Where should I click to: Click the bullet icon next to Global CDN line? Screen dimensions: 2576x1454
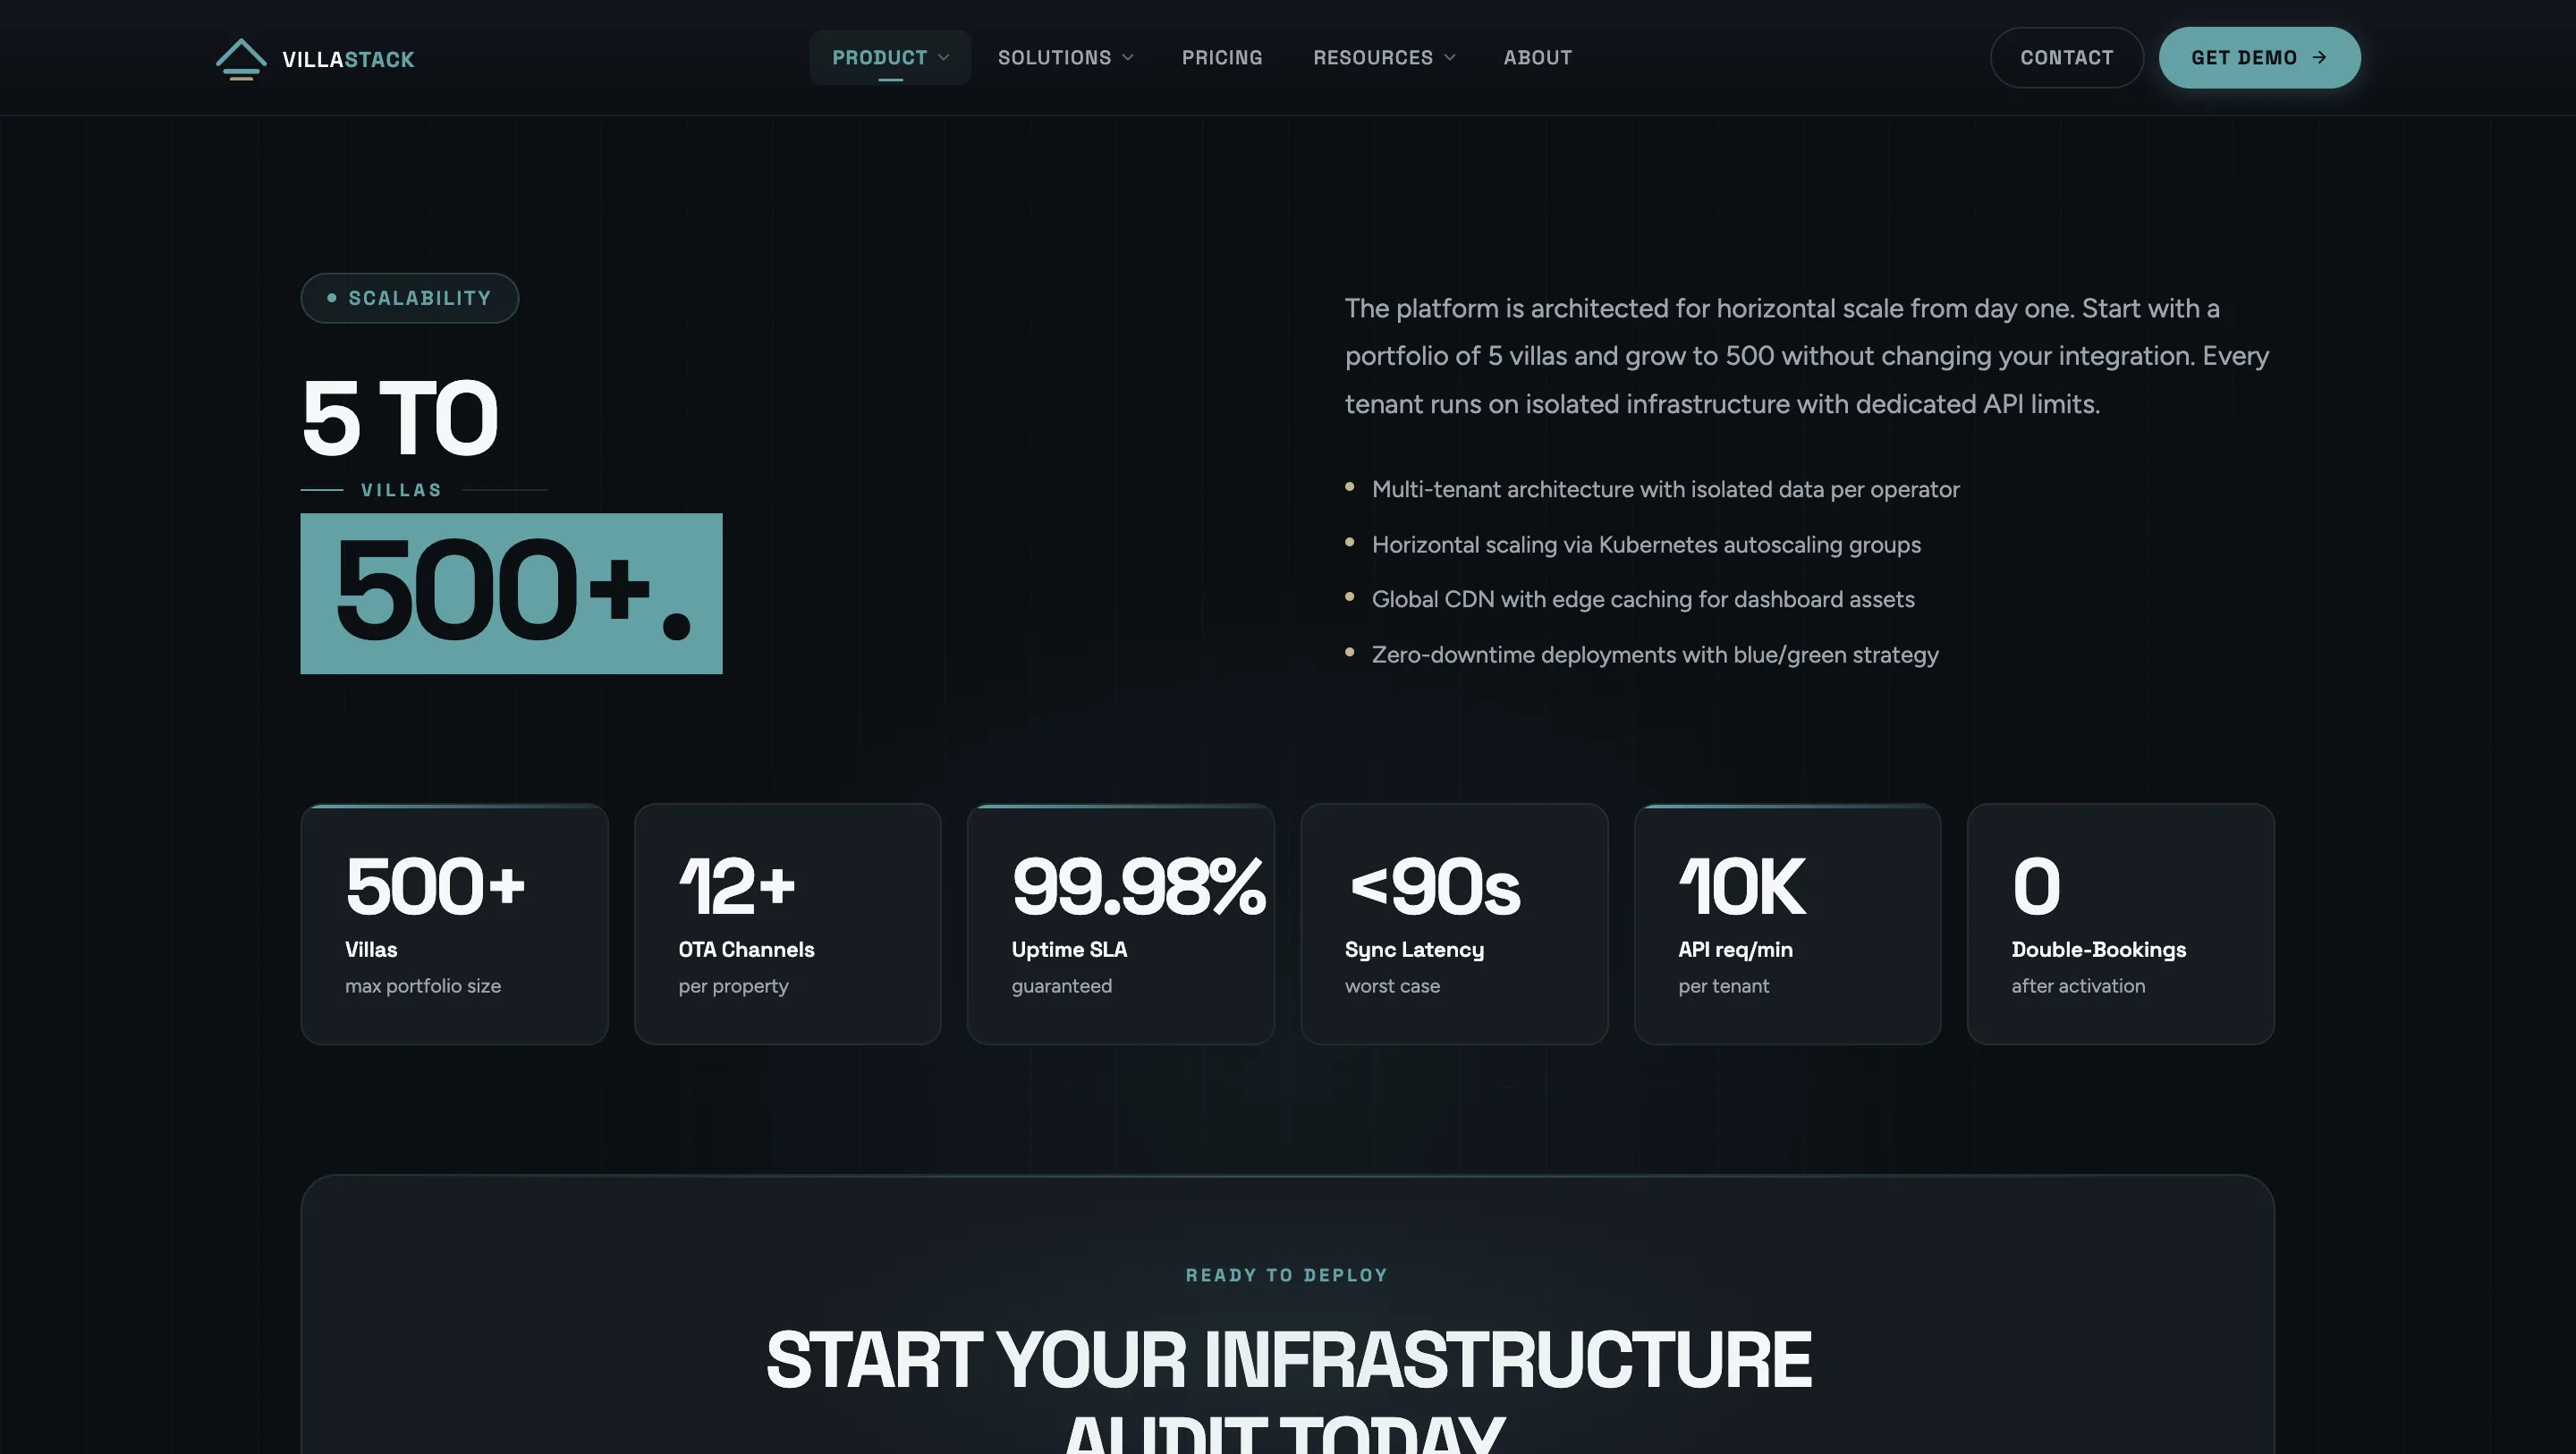tap(1350, 599)
